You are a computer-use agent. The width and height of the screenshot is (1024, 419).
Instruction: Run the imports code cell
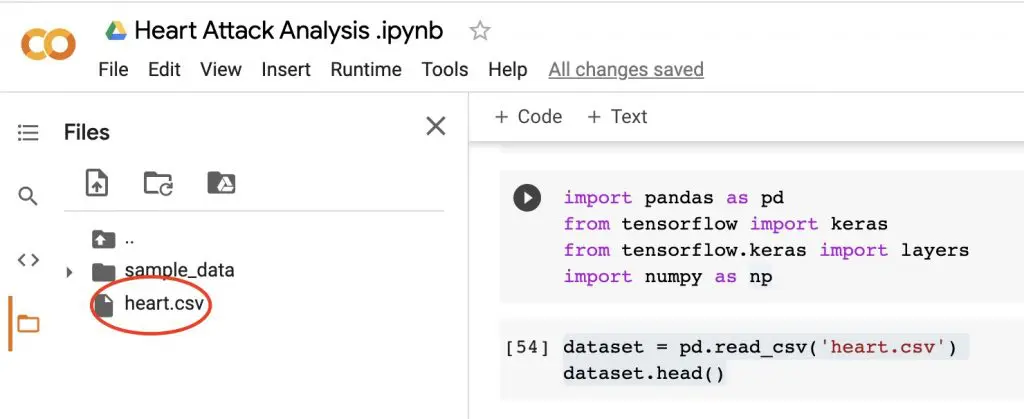(x=526, y=198)
